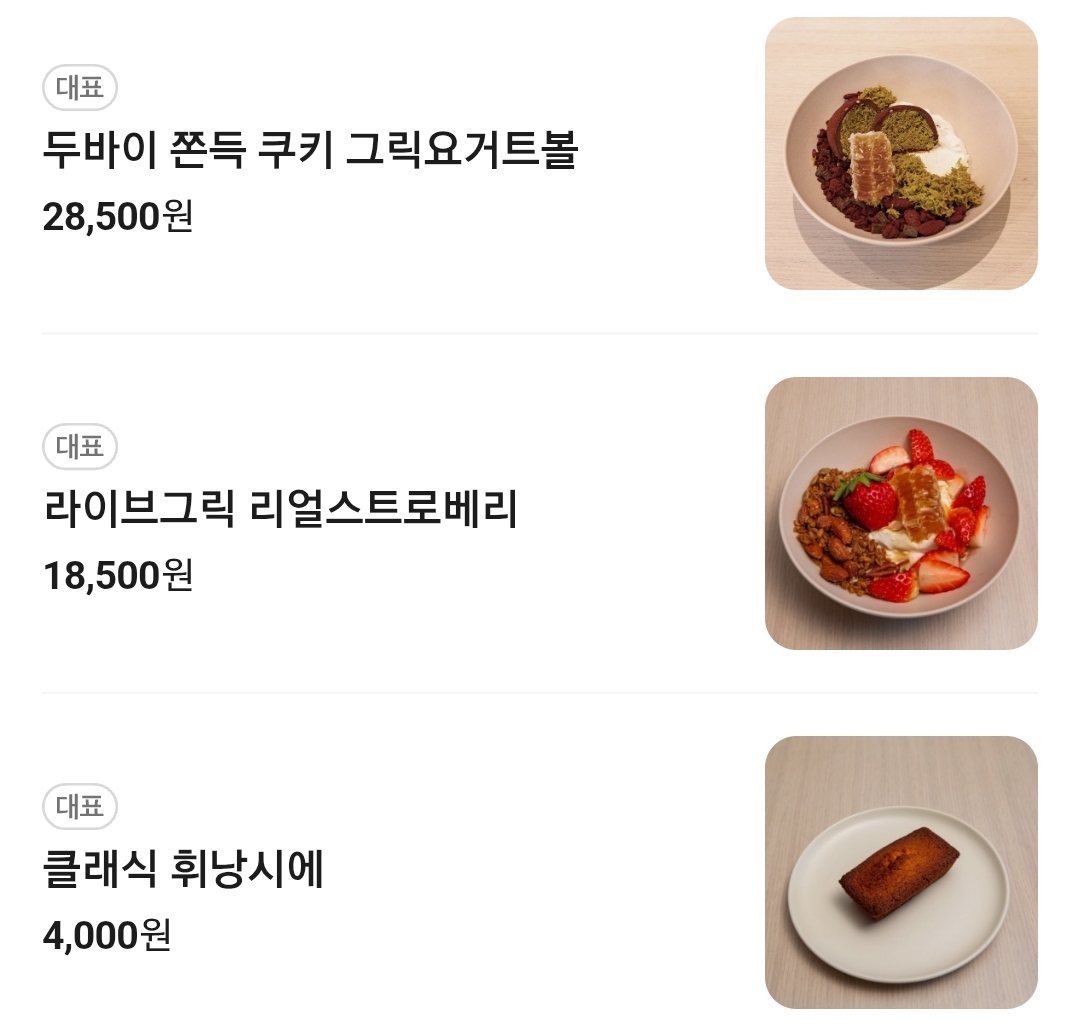Open the strawberry Greek yogurt bowl thumbnail
Viewport: 1080px width, 1028px height.
point(901,513)
